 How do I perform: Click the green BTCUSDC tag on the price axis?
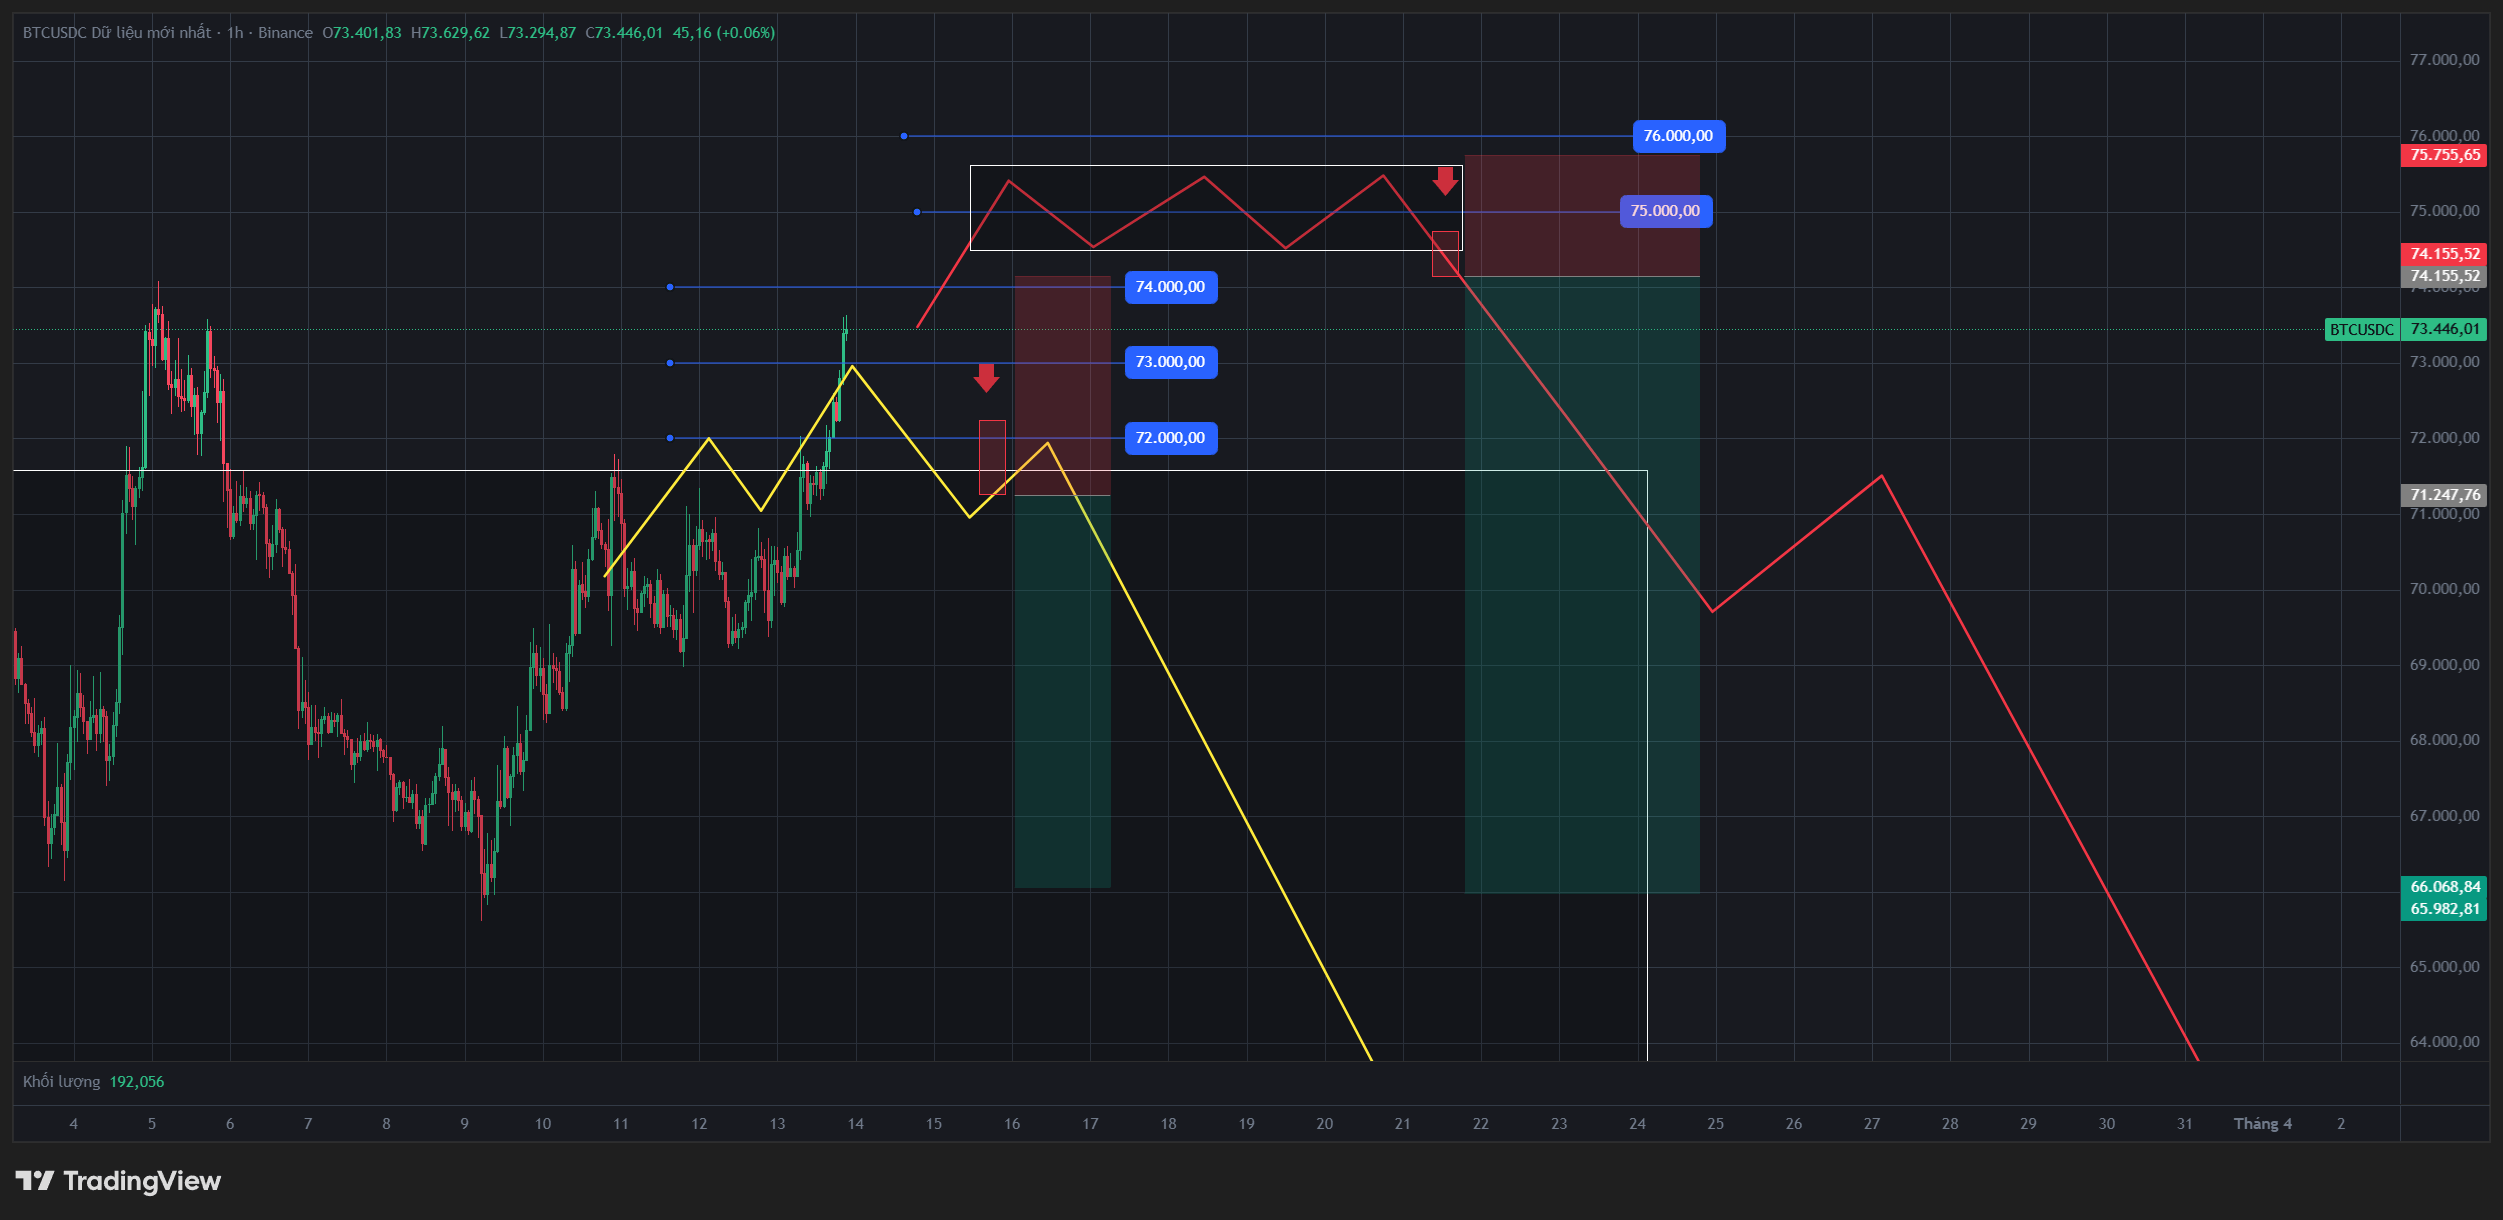click(2361, 329)
